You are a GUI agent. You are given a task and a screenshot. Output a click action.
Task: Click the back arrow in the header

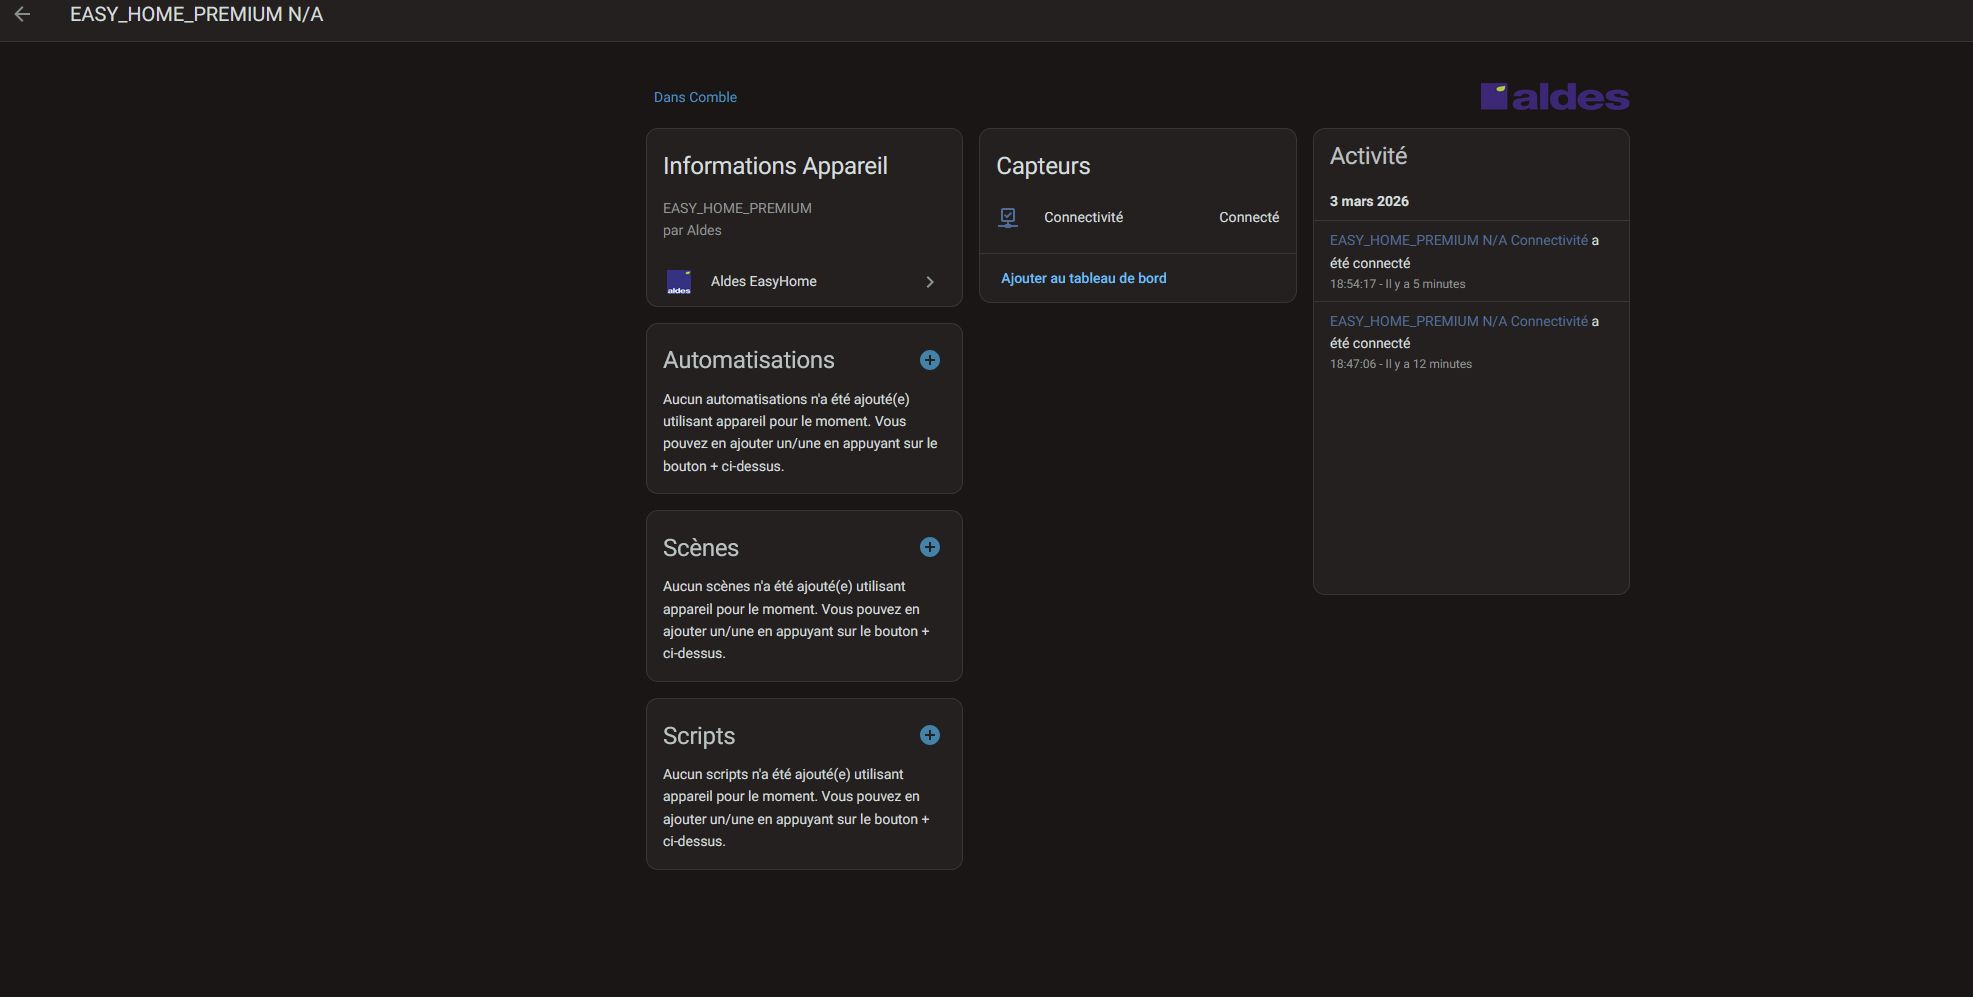(22, 15)
